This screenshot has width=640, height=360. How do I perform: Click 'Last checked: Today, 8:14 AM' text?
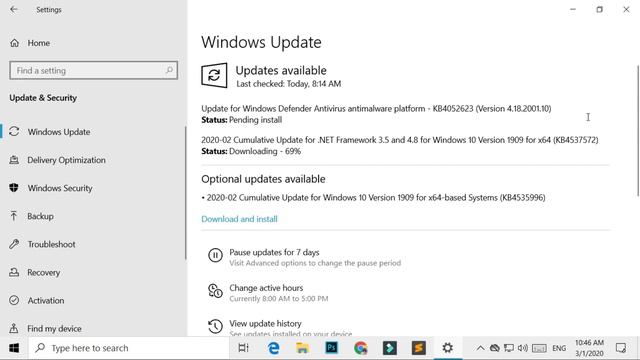coord(289,84)
